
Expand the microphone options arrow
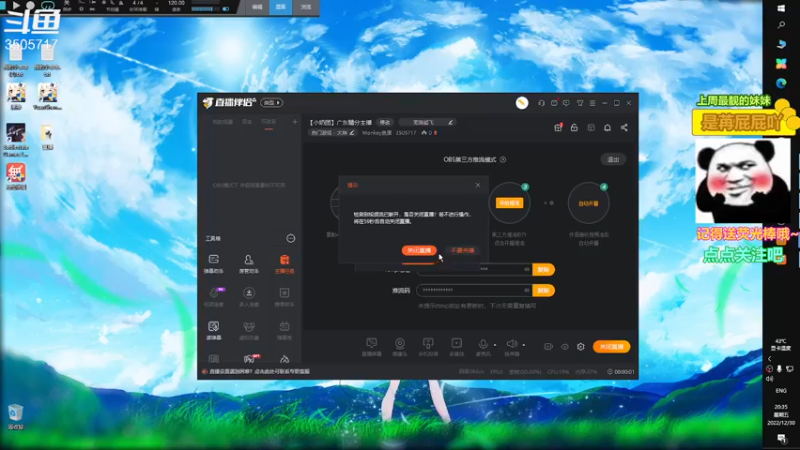[495, 345]
